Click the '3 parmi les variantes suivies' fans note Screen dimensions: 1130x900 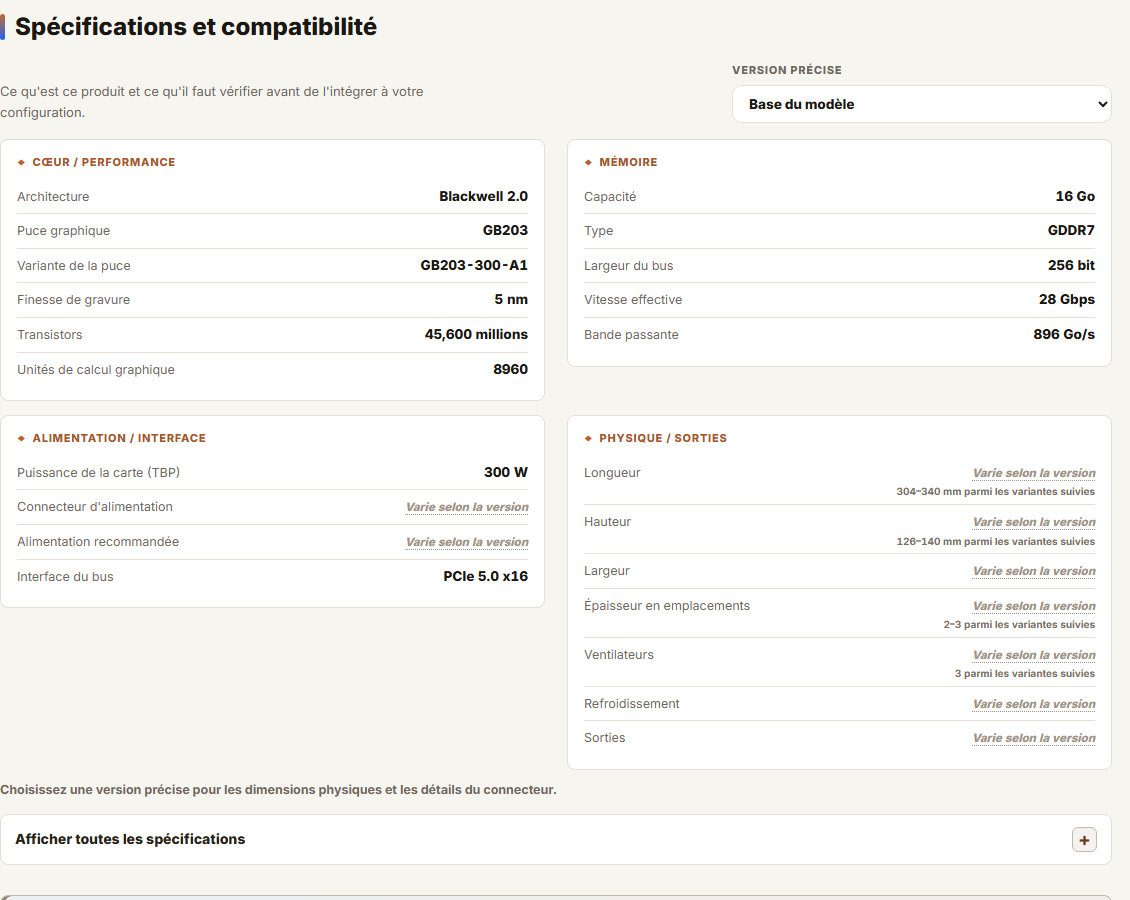pyautogui.click(x=1025, y=674)
